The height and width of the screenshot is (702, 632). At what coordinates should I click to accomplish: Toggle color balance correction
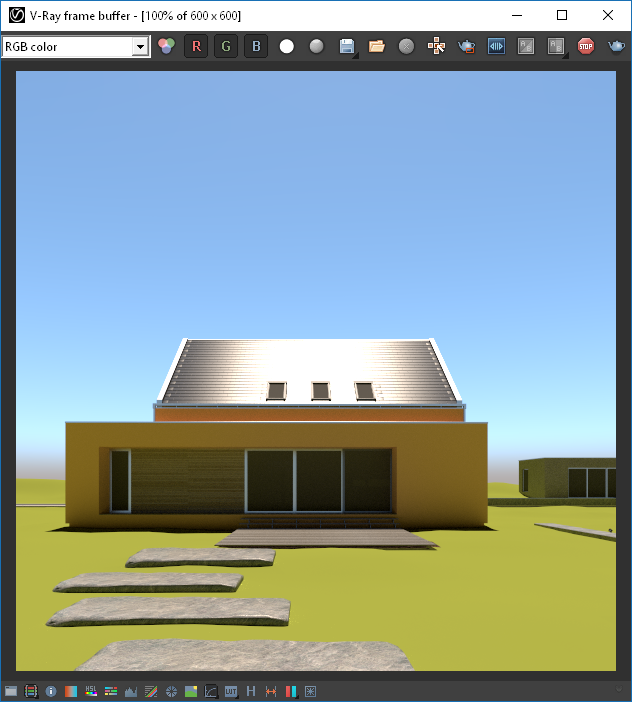point(111,691)
